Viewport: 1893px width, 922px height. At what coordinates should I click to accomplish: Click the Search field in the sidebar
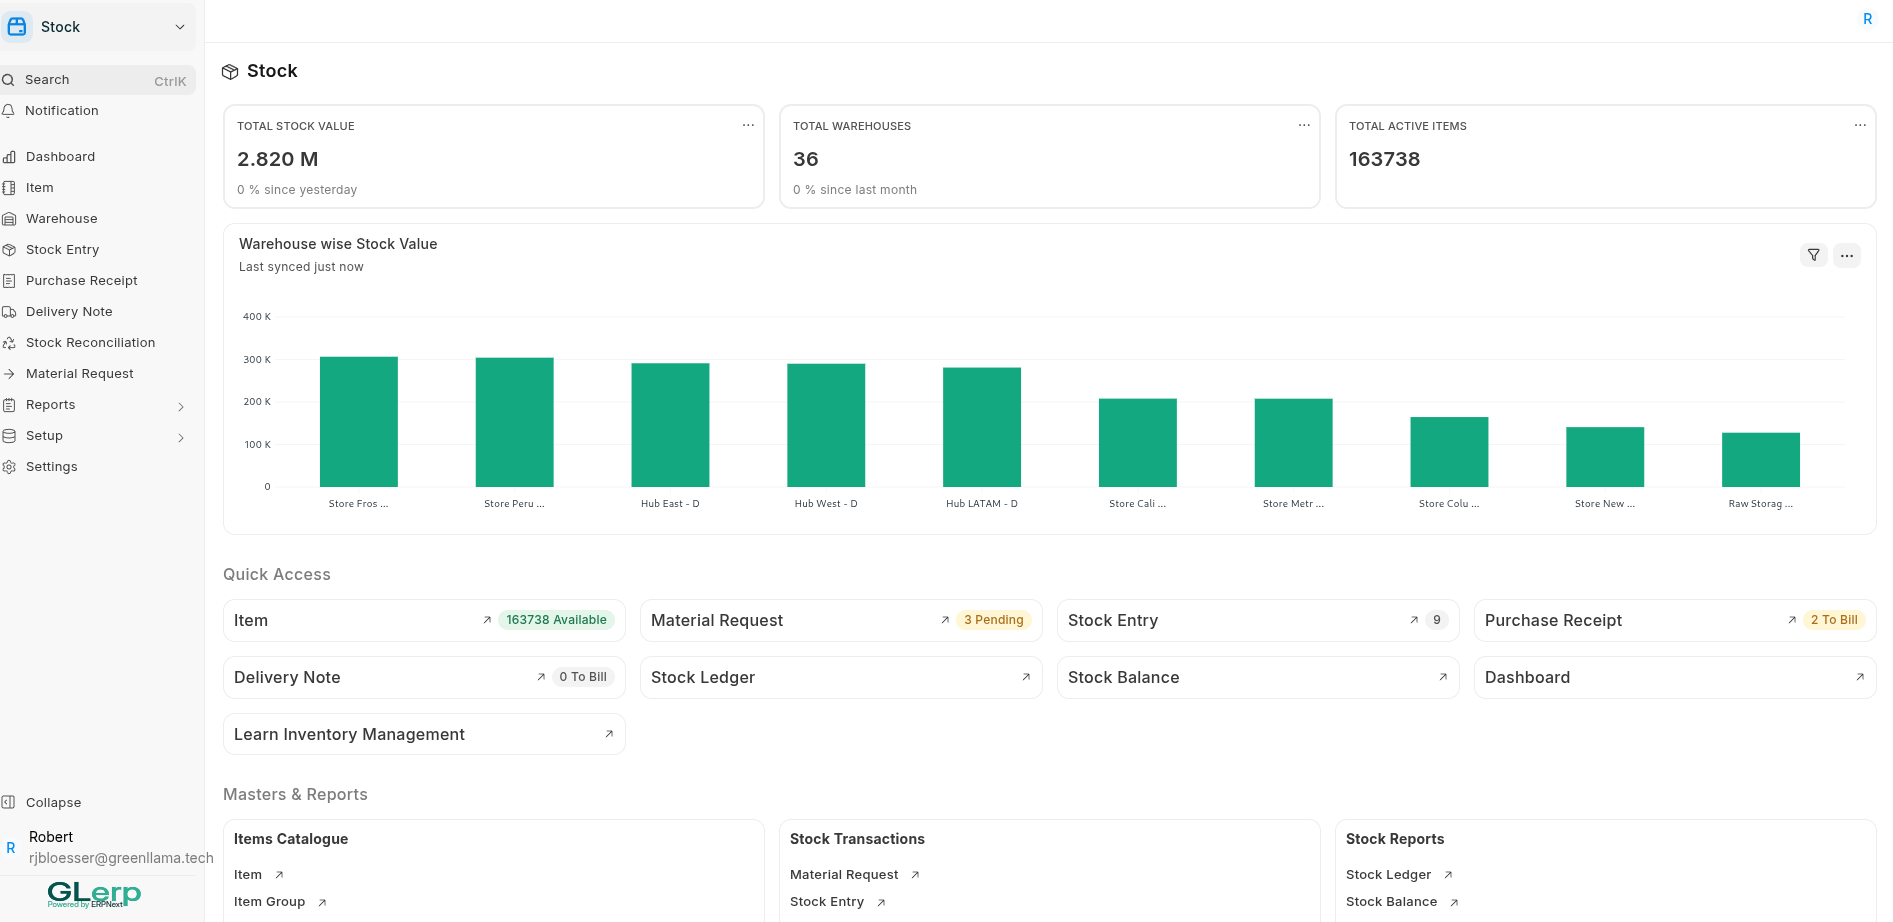[x=97, y=80]
